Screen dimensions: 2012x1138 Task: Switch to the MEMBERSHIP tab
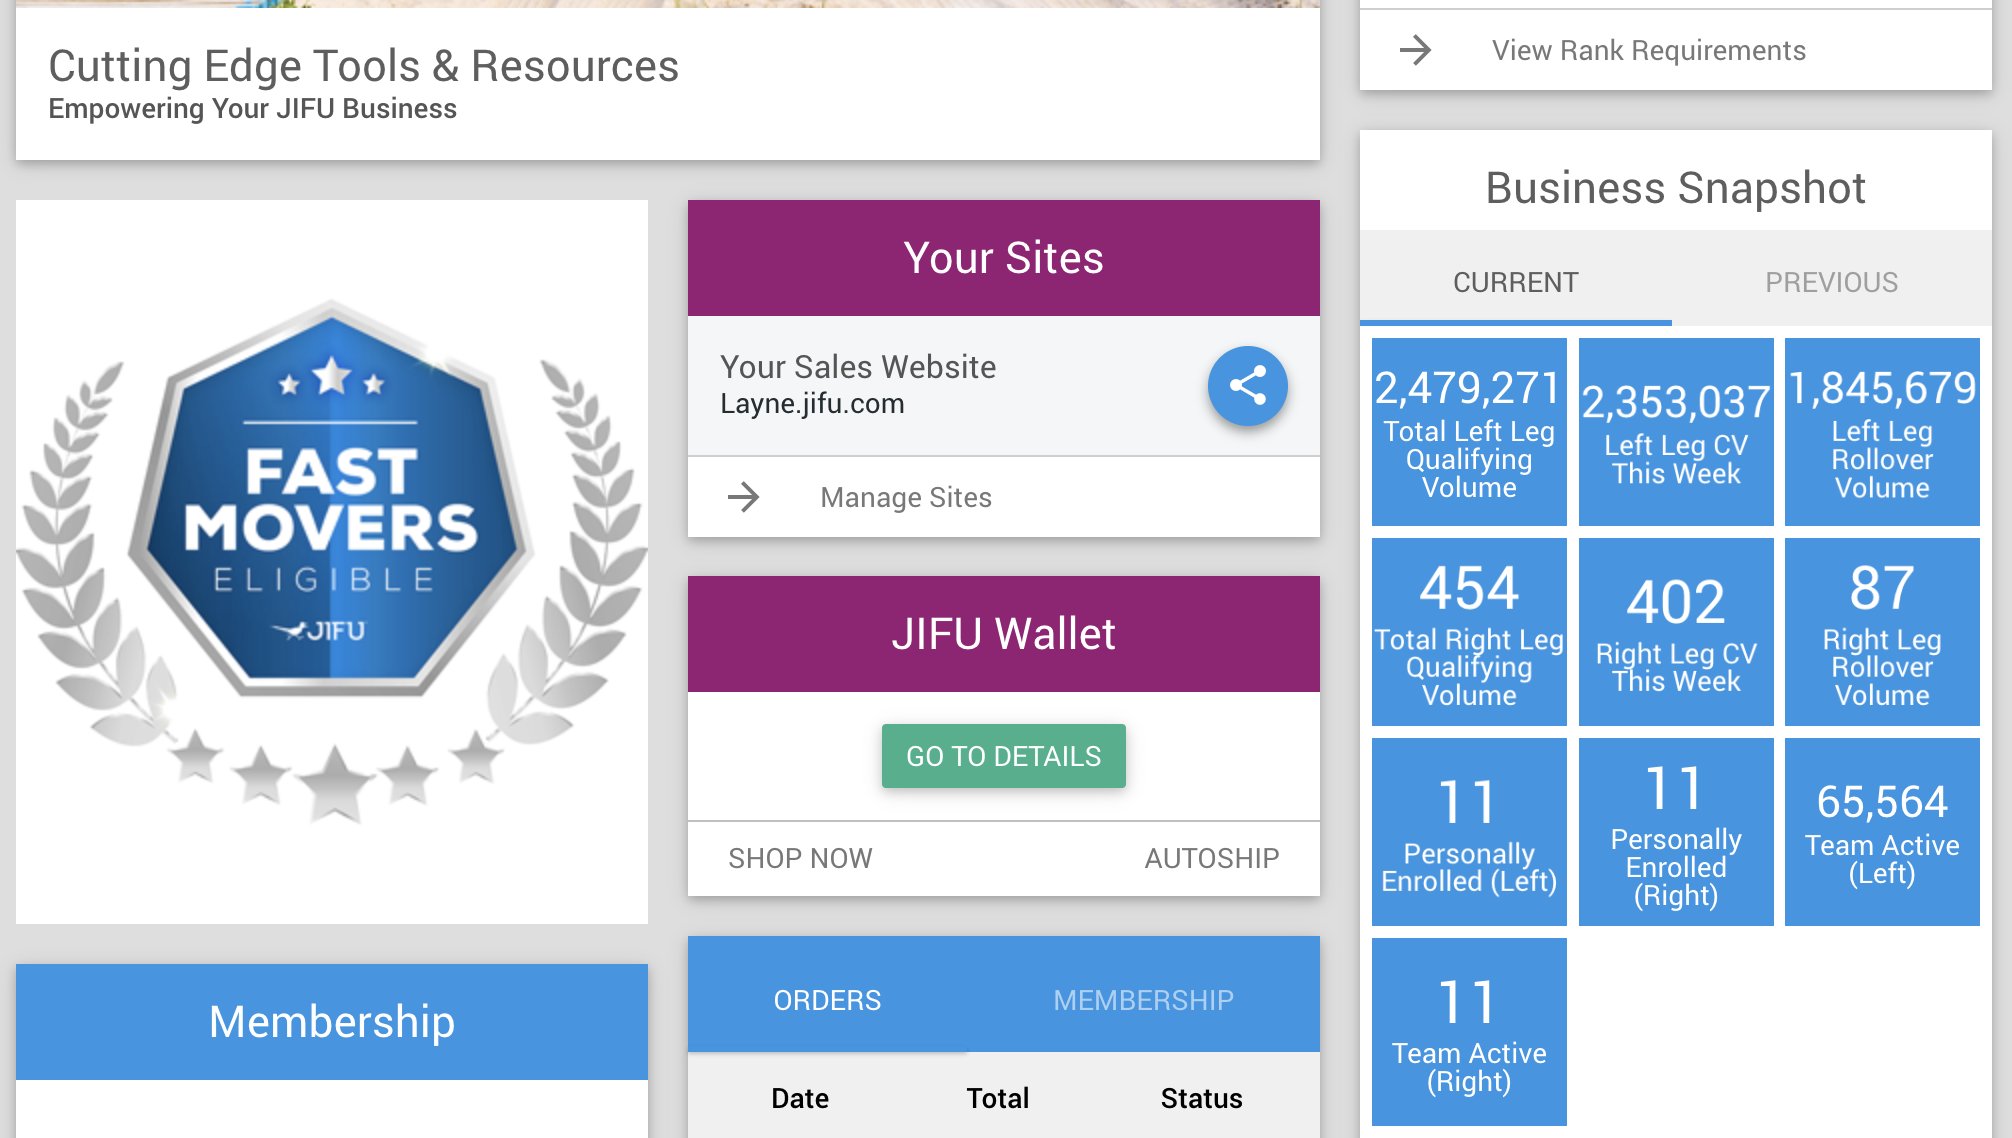click(1143, 1000)
